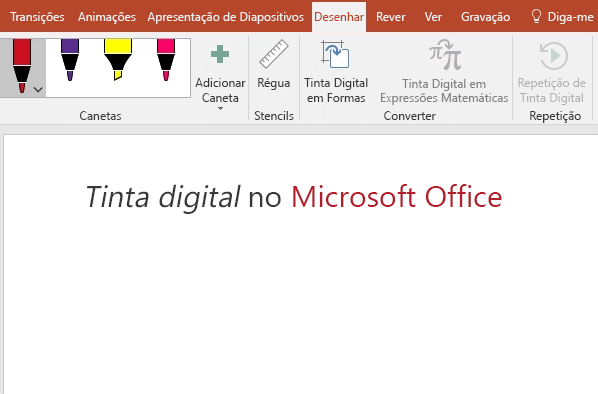
Task: Select the yellow highlighter
Action: coord(118,60)
